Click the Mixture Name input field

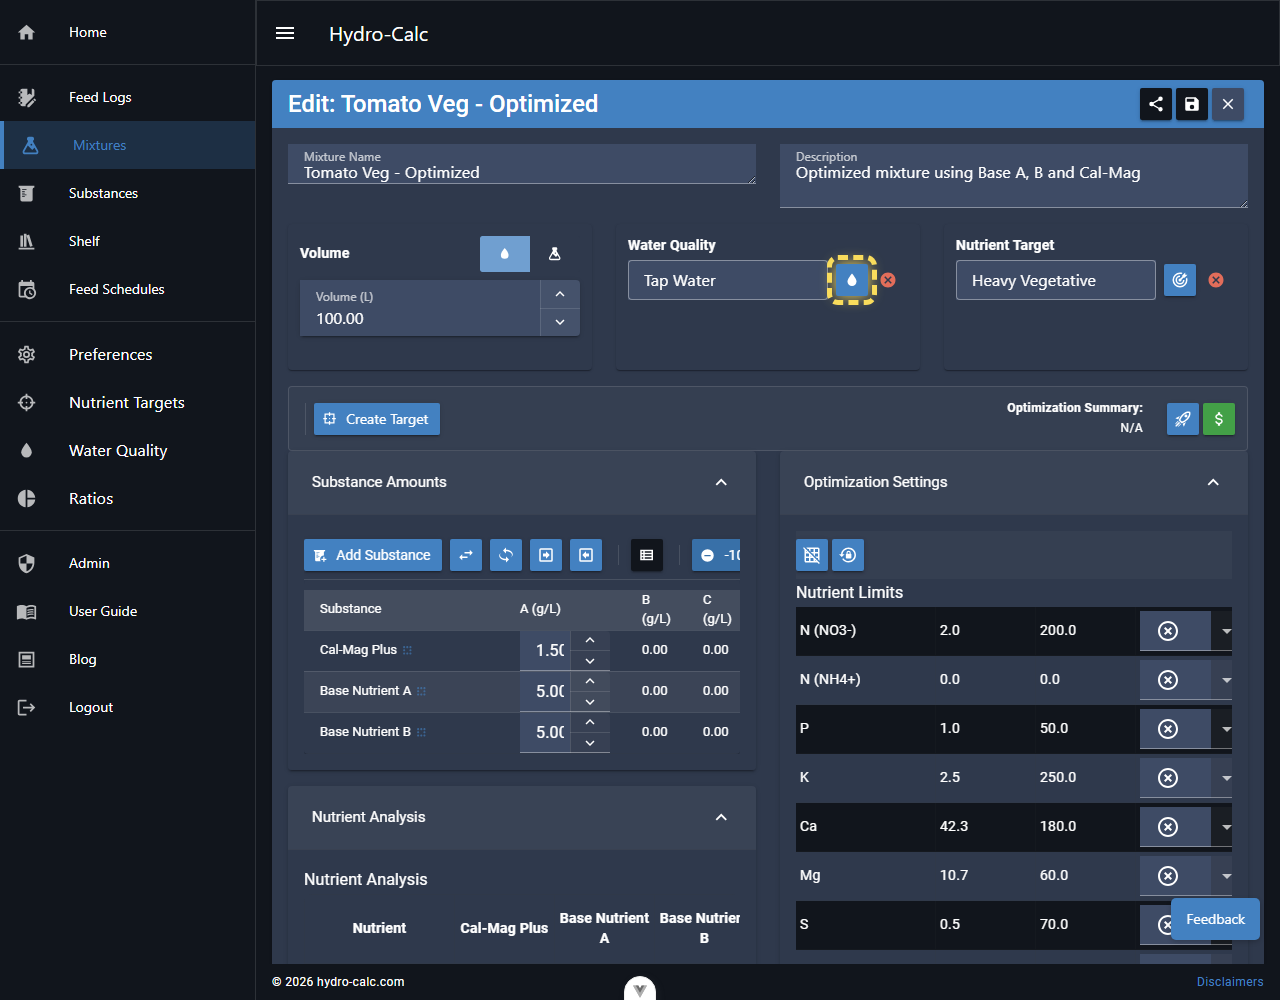[522, 164]
